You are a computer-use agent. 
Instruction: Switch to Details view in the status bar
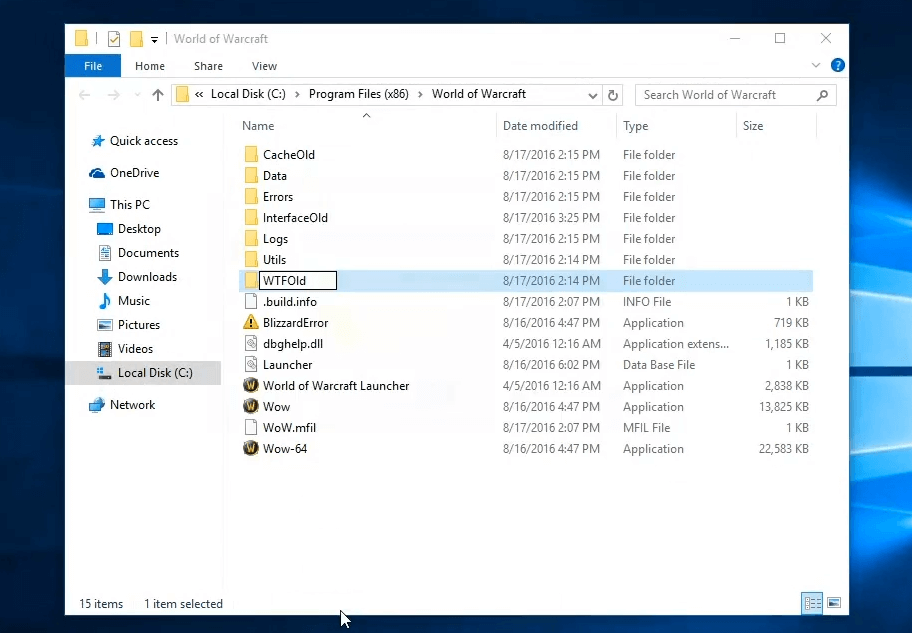(x=812, y=603)
